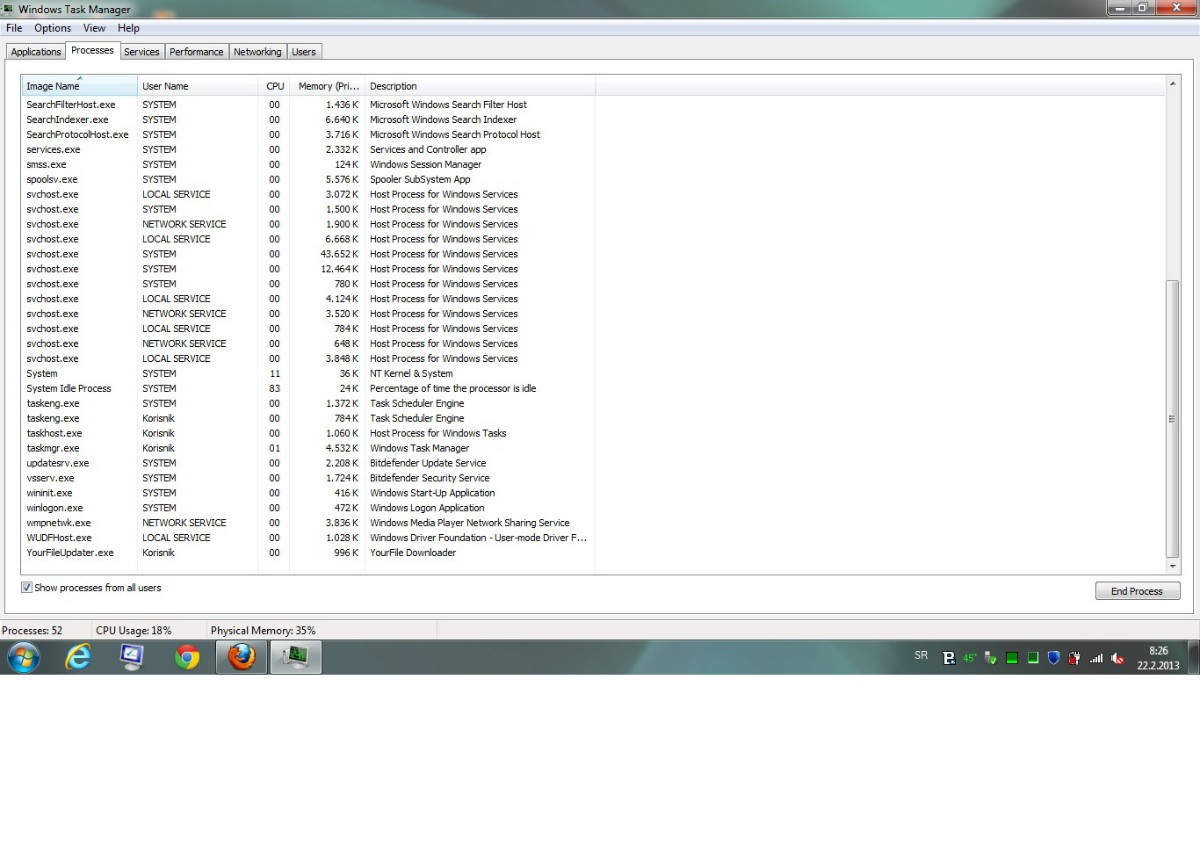The width and height of the screenshot is (1200, 843).
Task: Sort by the CPU column header
Action: 274,86
